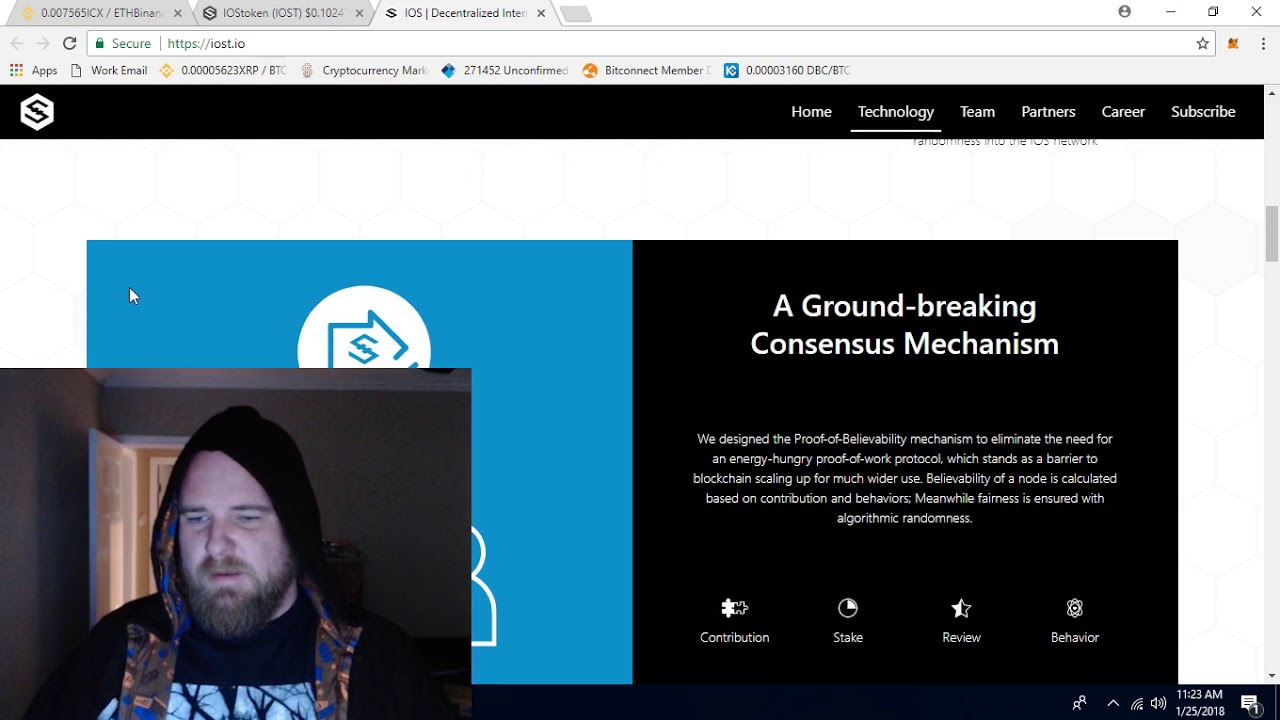Viewport: 1280px width, 720px height.
Task: Open the Home nav link
Action: (x=811, y=112)
